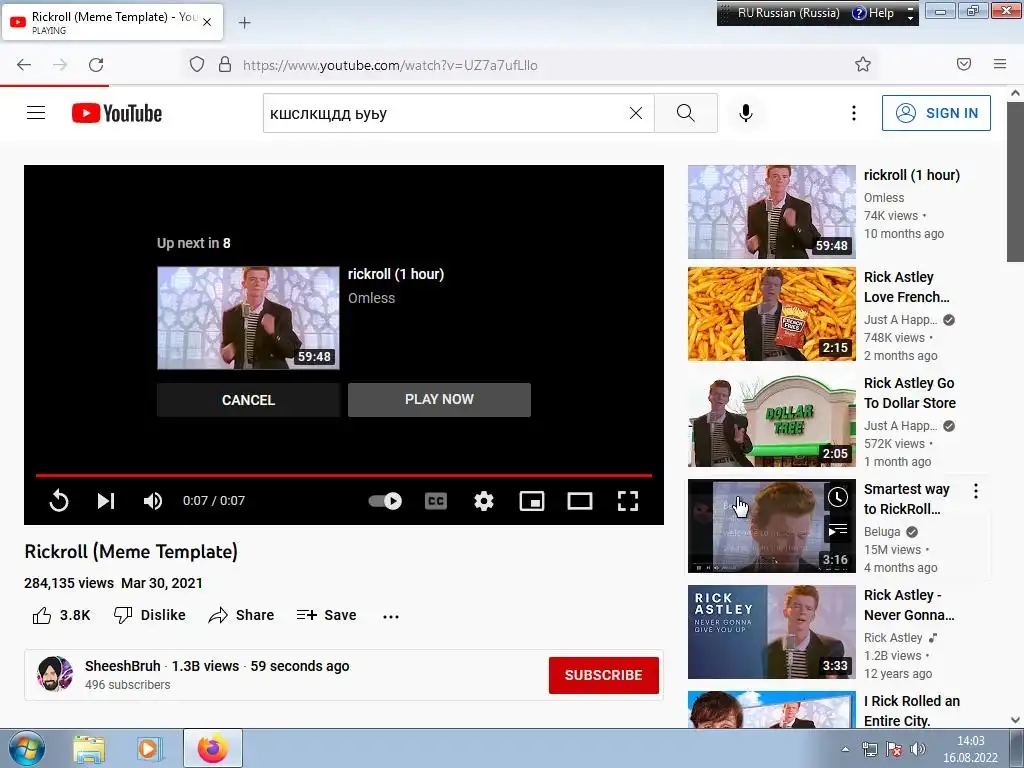View site tracking protection shield
The image size is (1024, 768).
pyautogui.click(x=197, y=65)
